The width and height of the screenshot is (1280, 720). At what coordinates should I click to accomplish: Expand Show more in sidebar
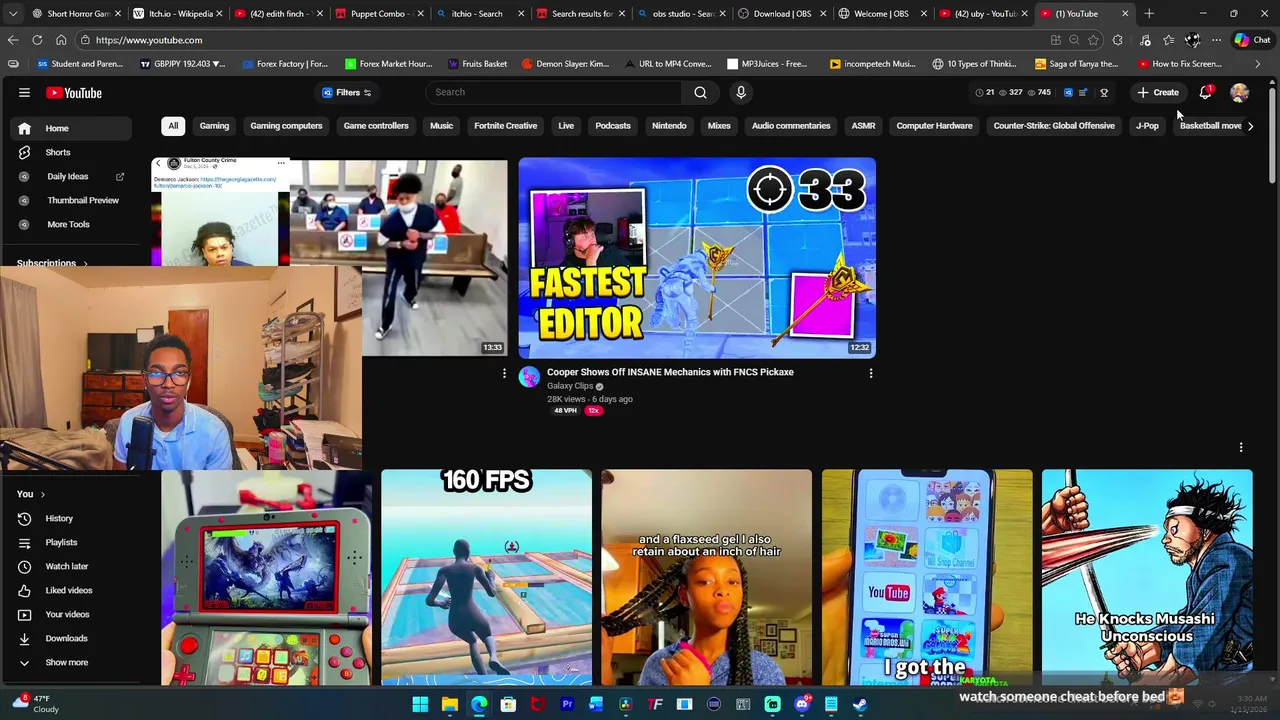67,662
